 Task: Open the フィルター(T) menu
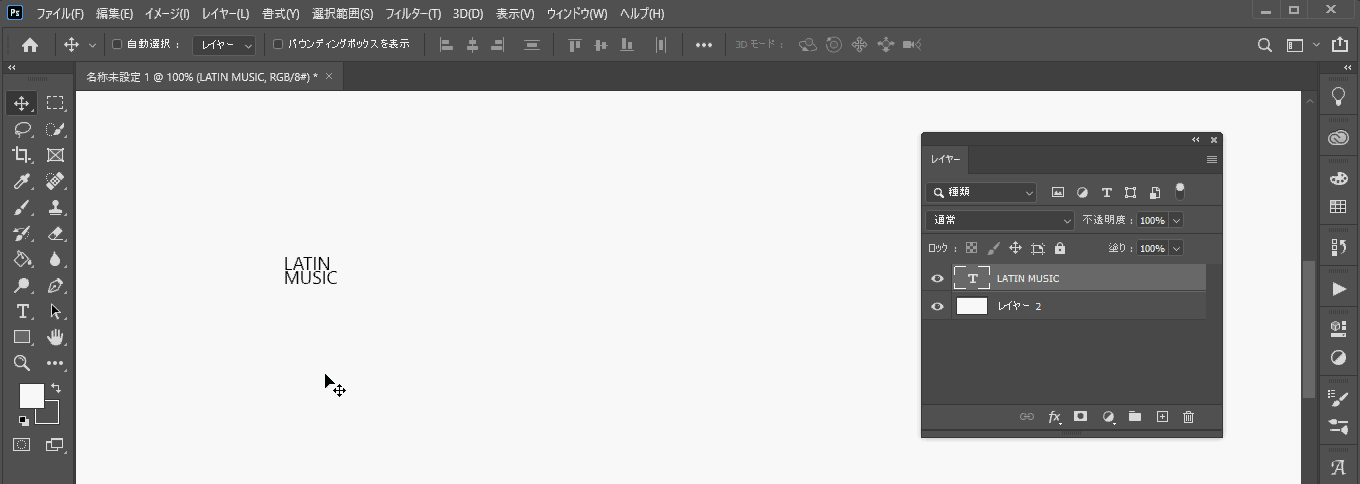[x=413, y=14]
